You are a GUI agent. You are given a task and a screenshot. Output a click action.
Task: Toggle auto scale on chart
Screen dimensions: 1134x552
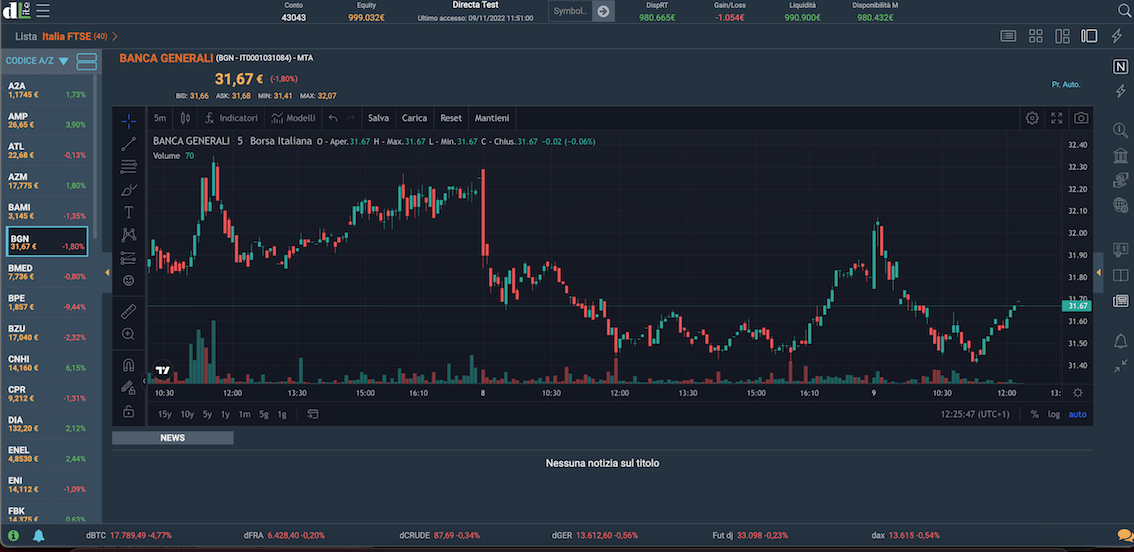(x=1078, y=415)
